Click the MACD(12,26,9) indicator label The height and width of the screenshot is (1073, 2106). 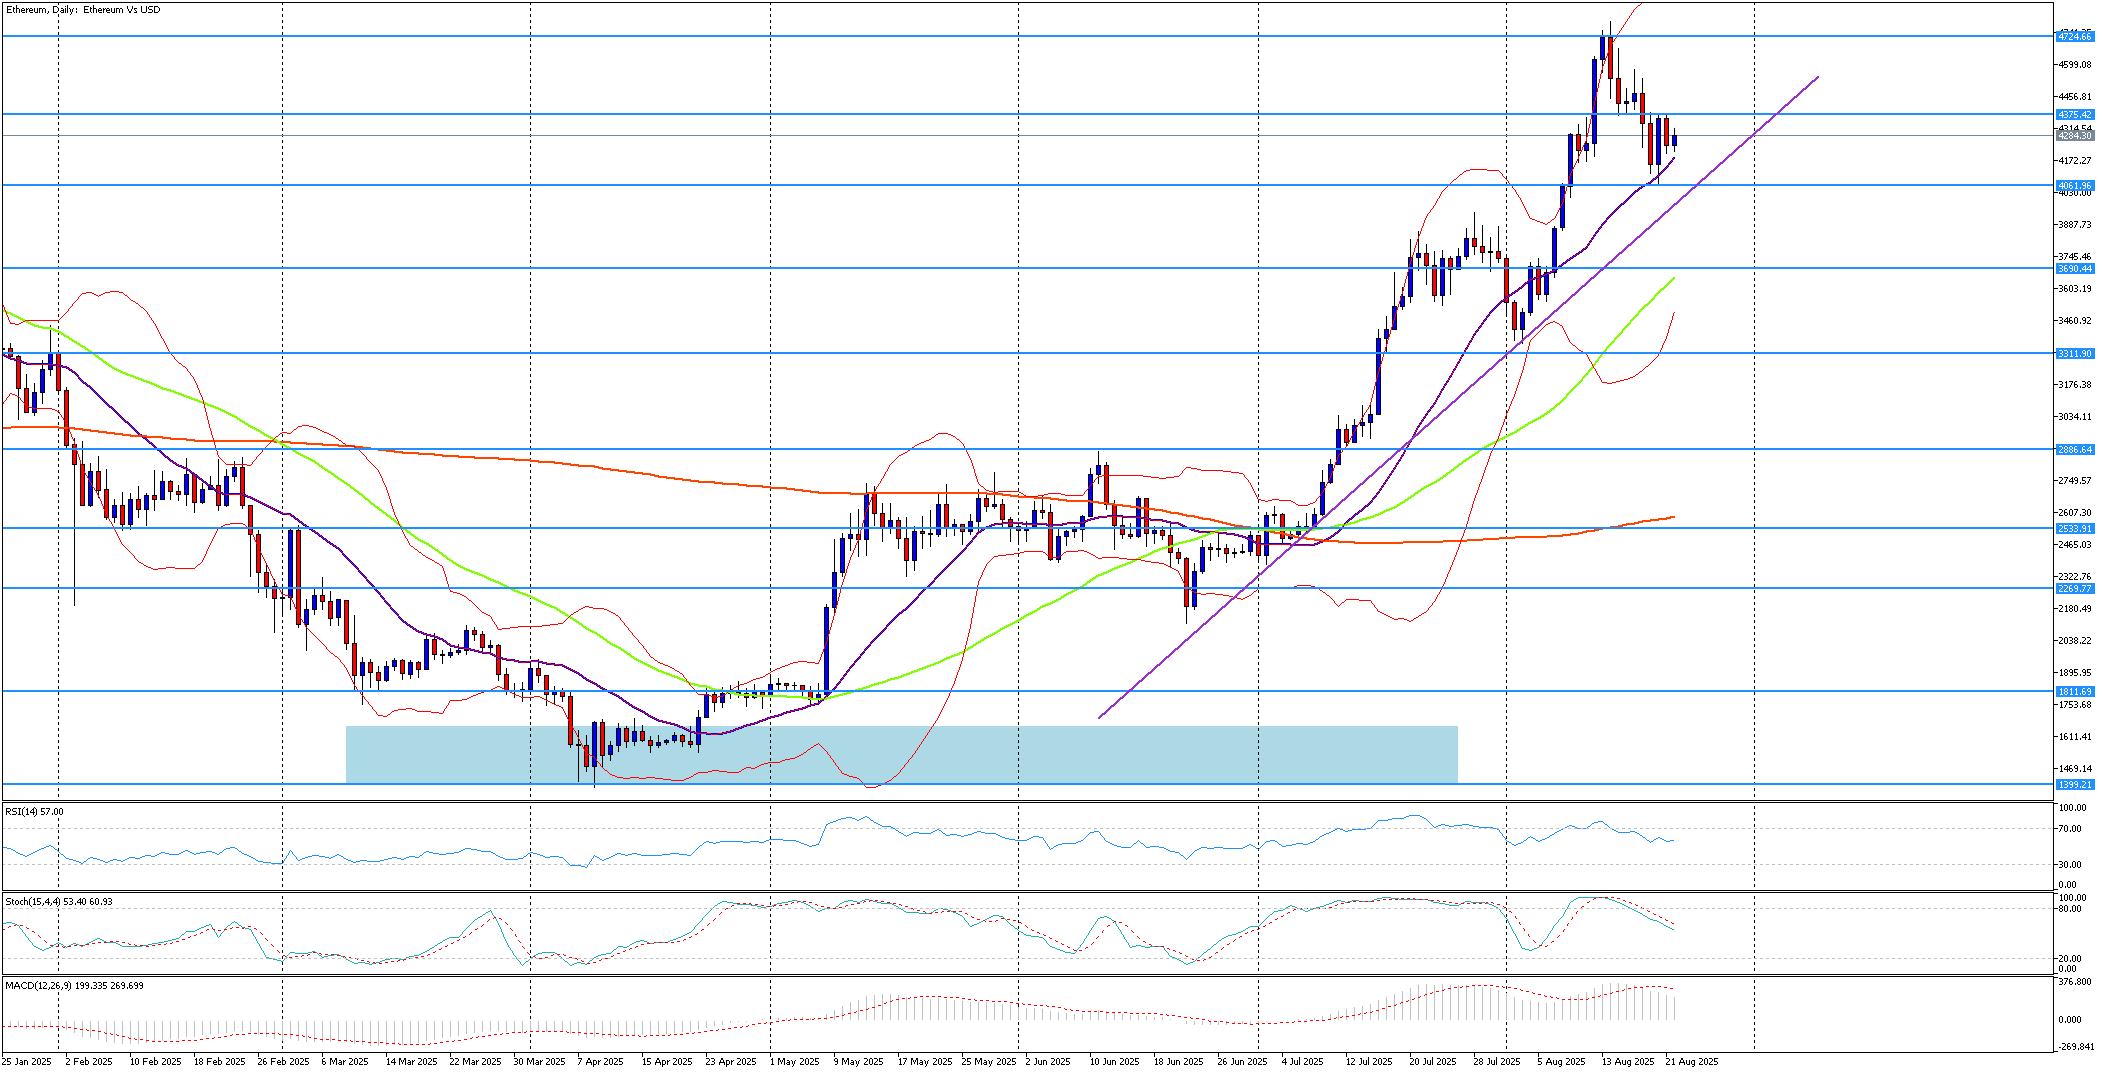(x=74, y=986)
